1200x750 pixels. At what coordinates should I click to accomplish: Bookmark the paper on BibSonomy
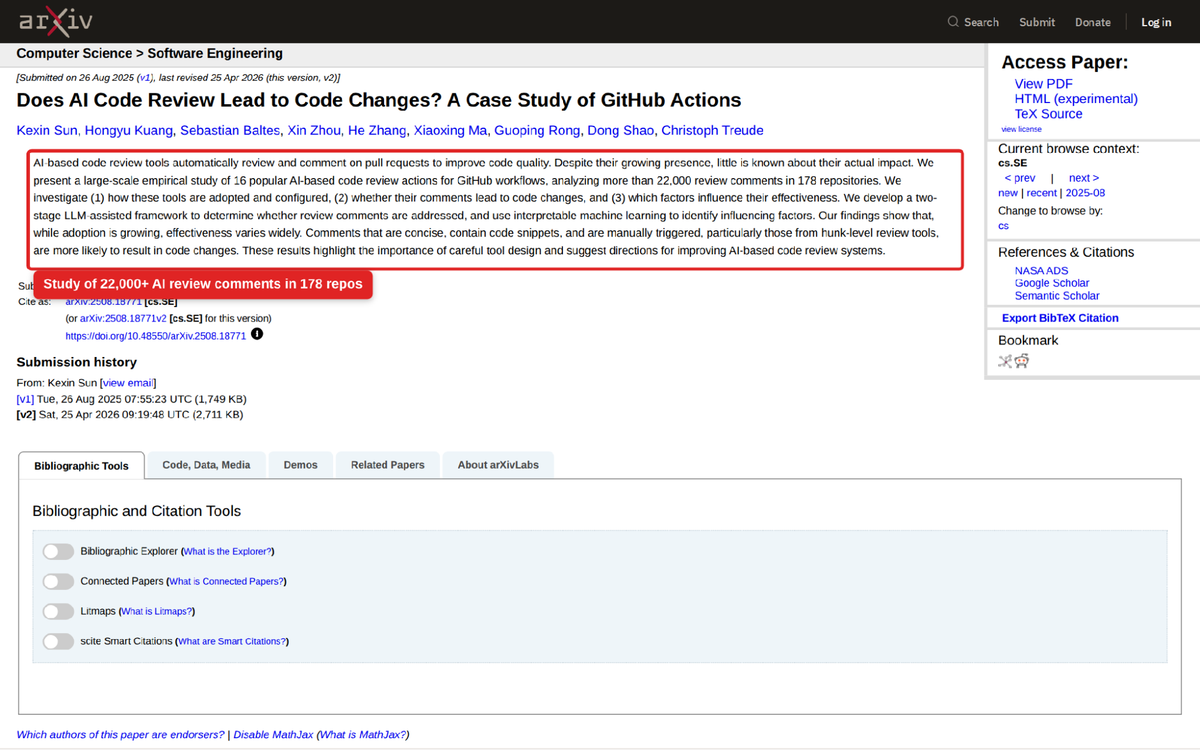click(x=1005, y=361)
